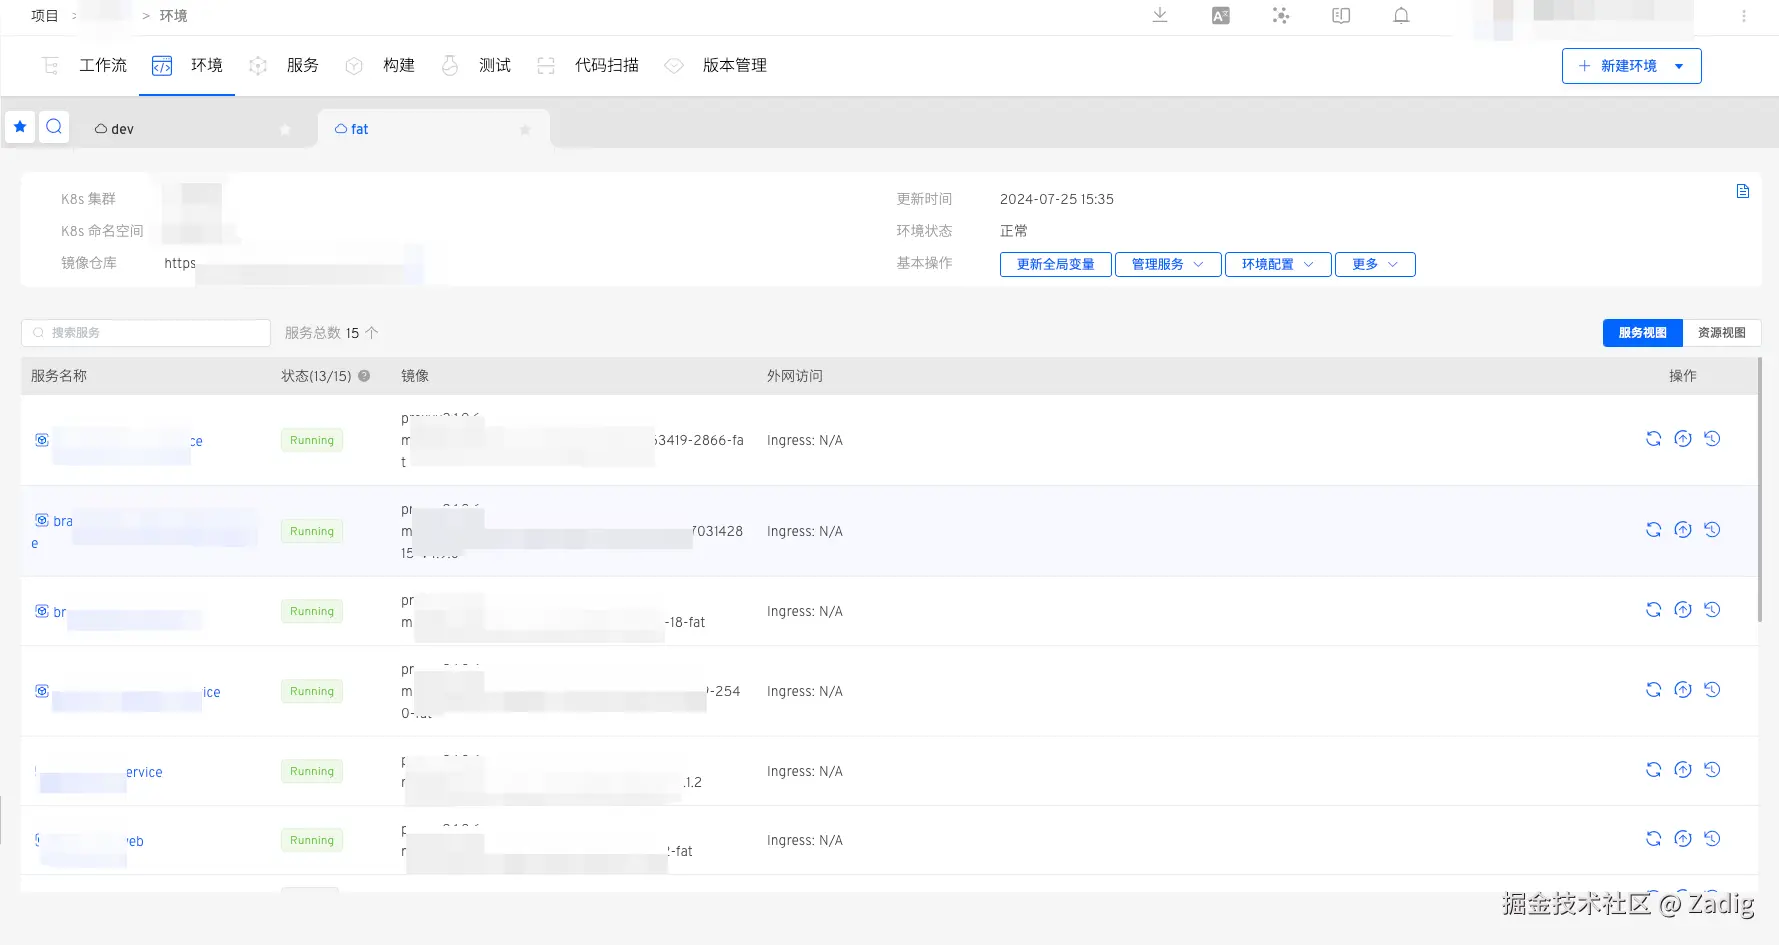Open the clock history icon for image ending -254
The image size is (1779, 945).
coord(1712,690)
